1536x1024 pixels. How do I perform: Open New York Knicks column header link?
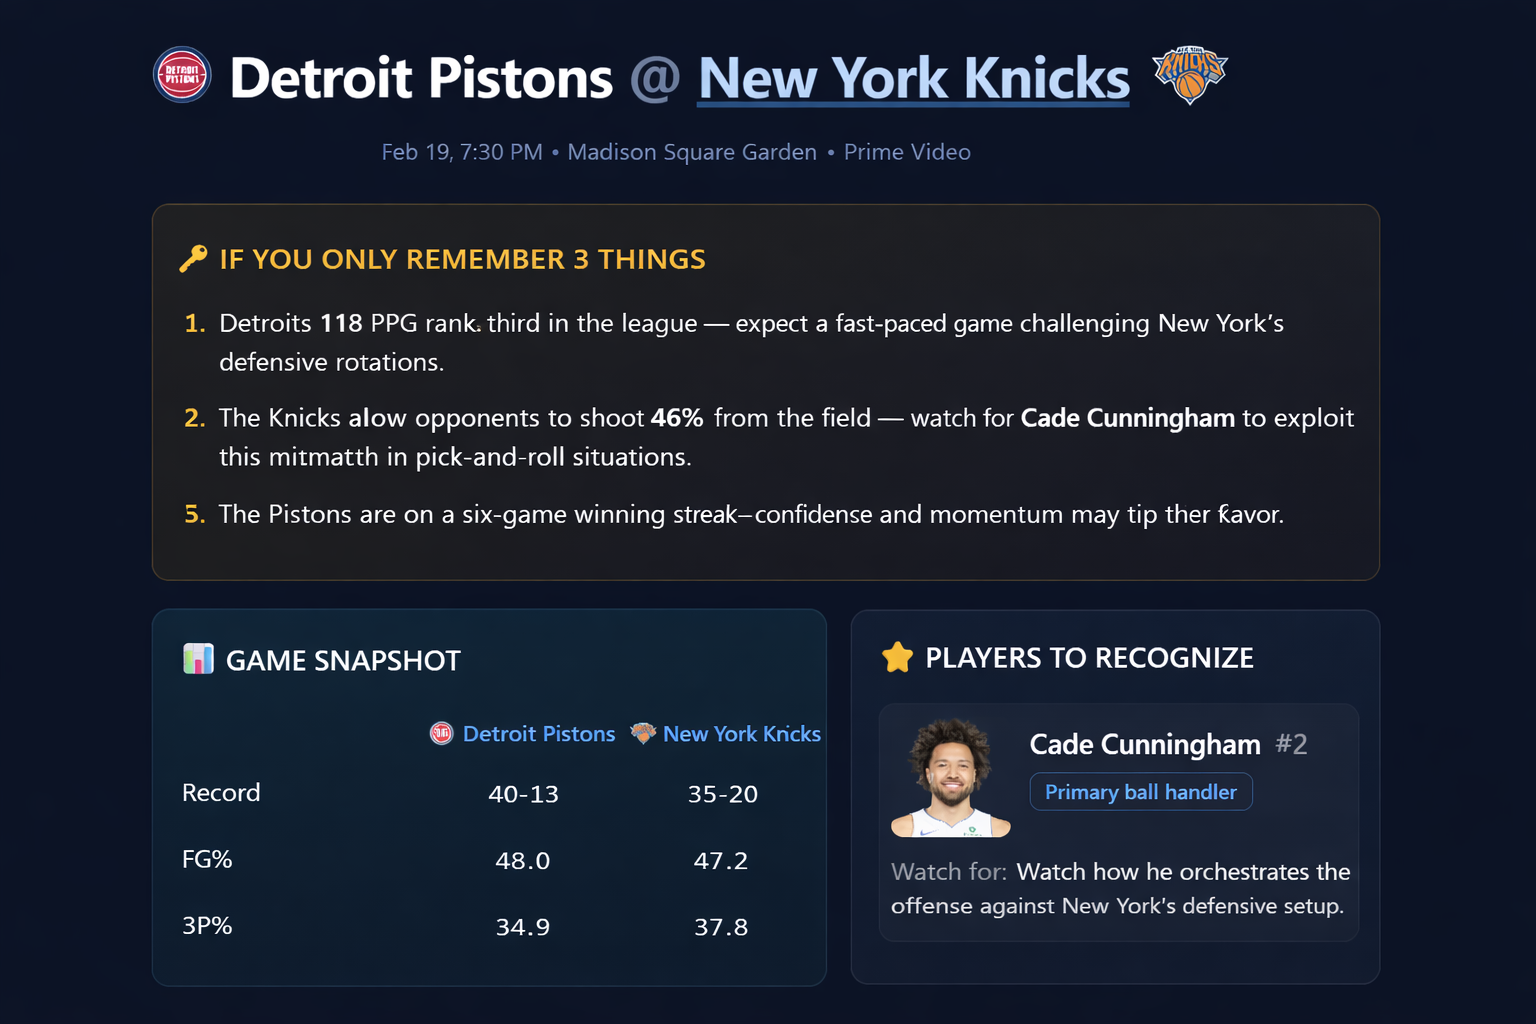click(741, 734)
